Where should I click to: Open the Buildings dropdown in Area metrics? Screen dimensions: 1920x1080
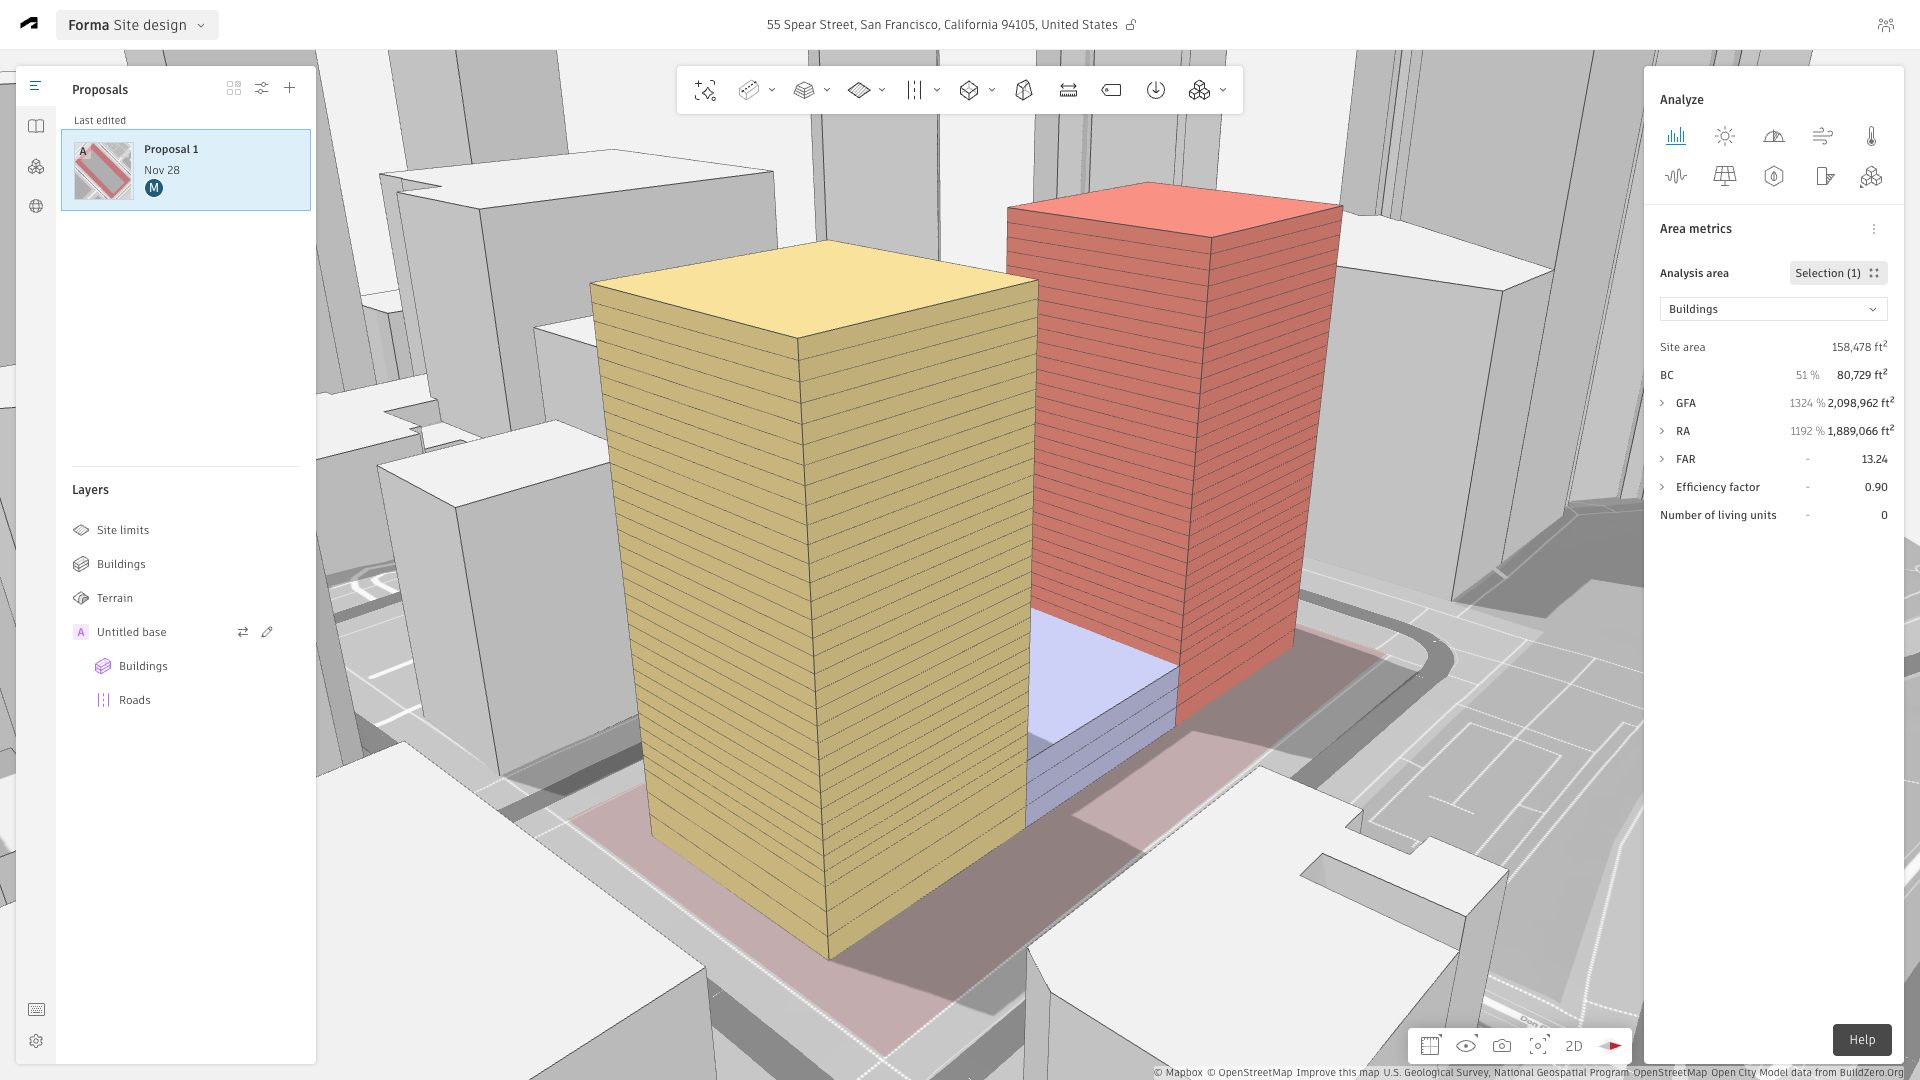pos(1773,309)
